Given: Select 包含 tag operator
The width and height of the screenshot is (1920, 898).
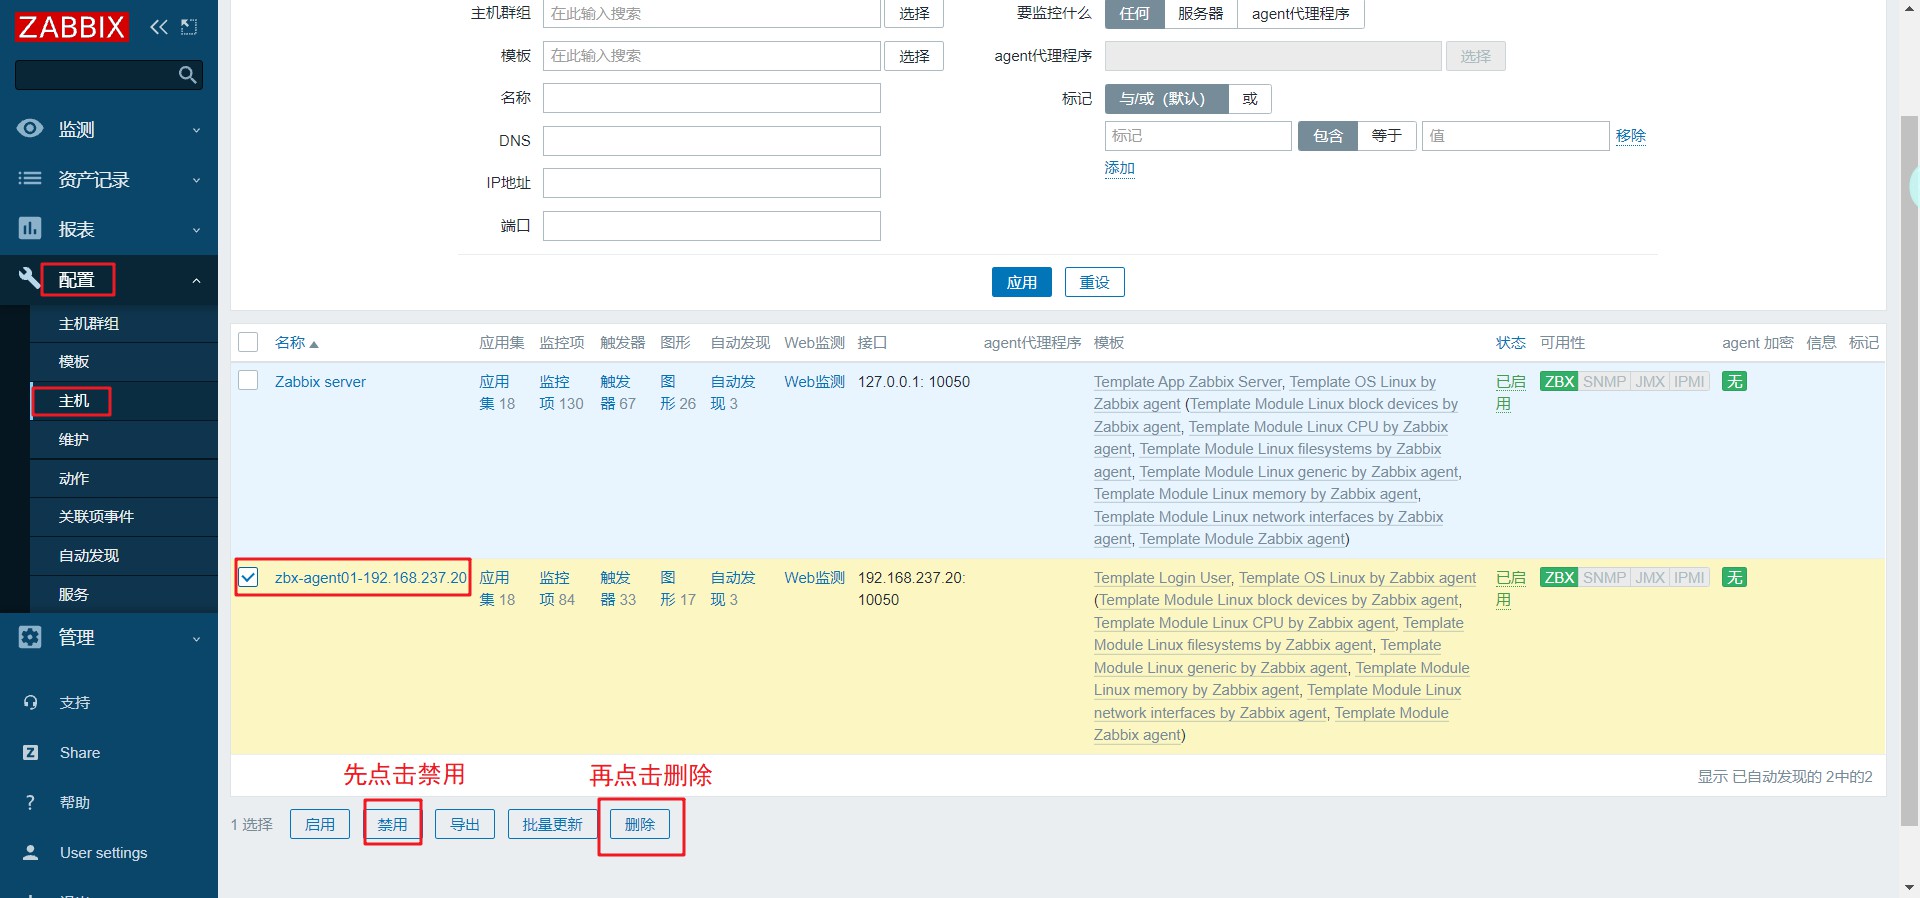Looking at the screenshot, I should tap(1327, 135).
